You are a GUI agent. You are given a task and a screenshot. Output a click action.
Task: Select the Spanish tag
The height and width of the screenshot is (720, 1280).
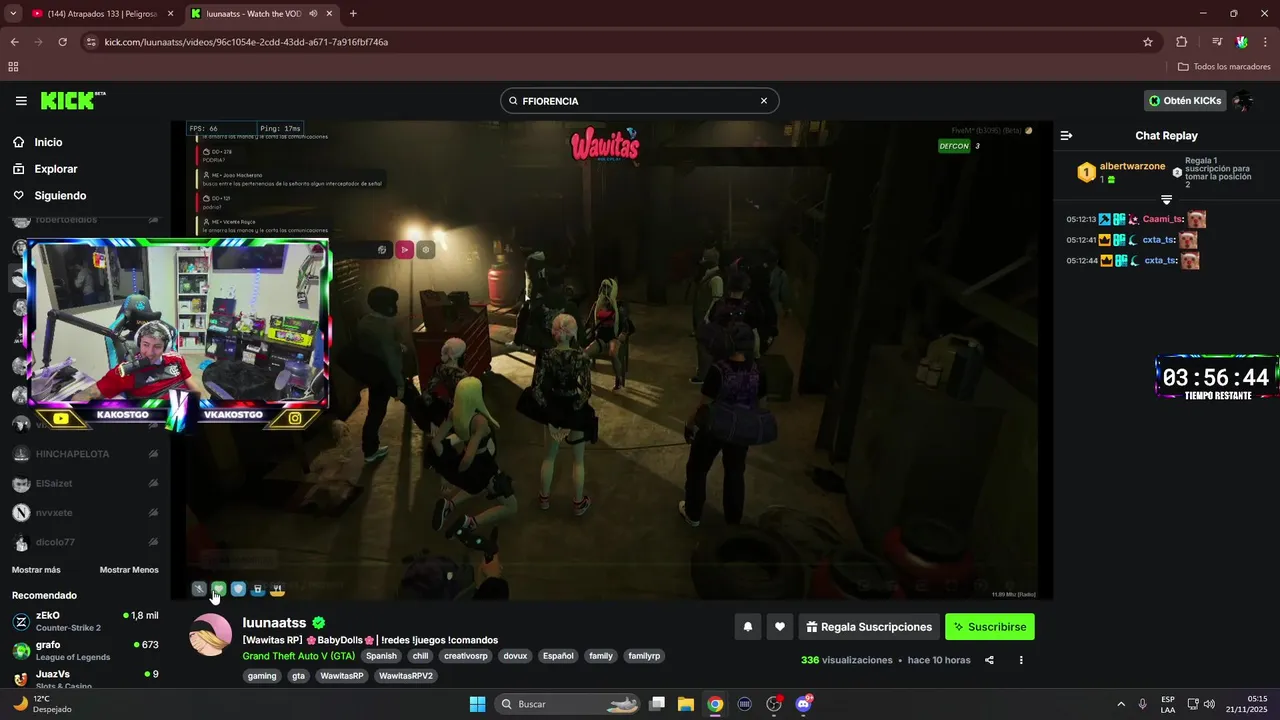click(x=381, y=656)
